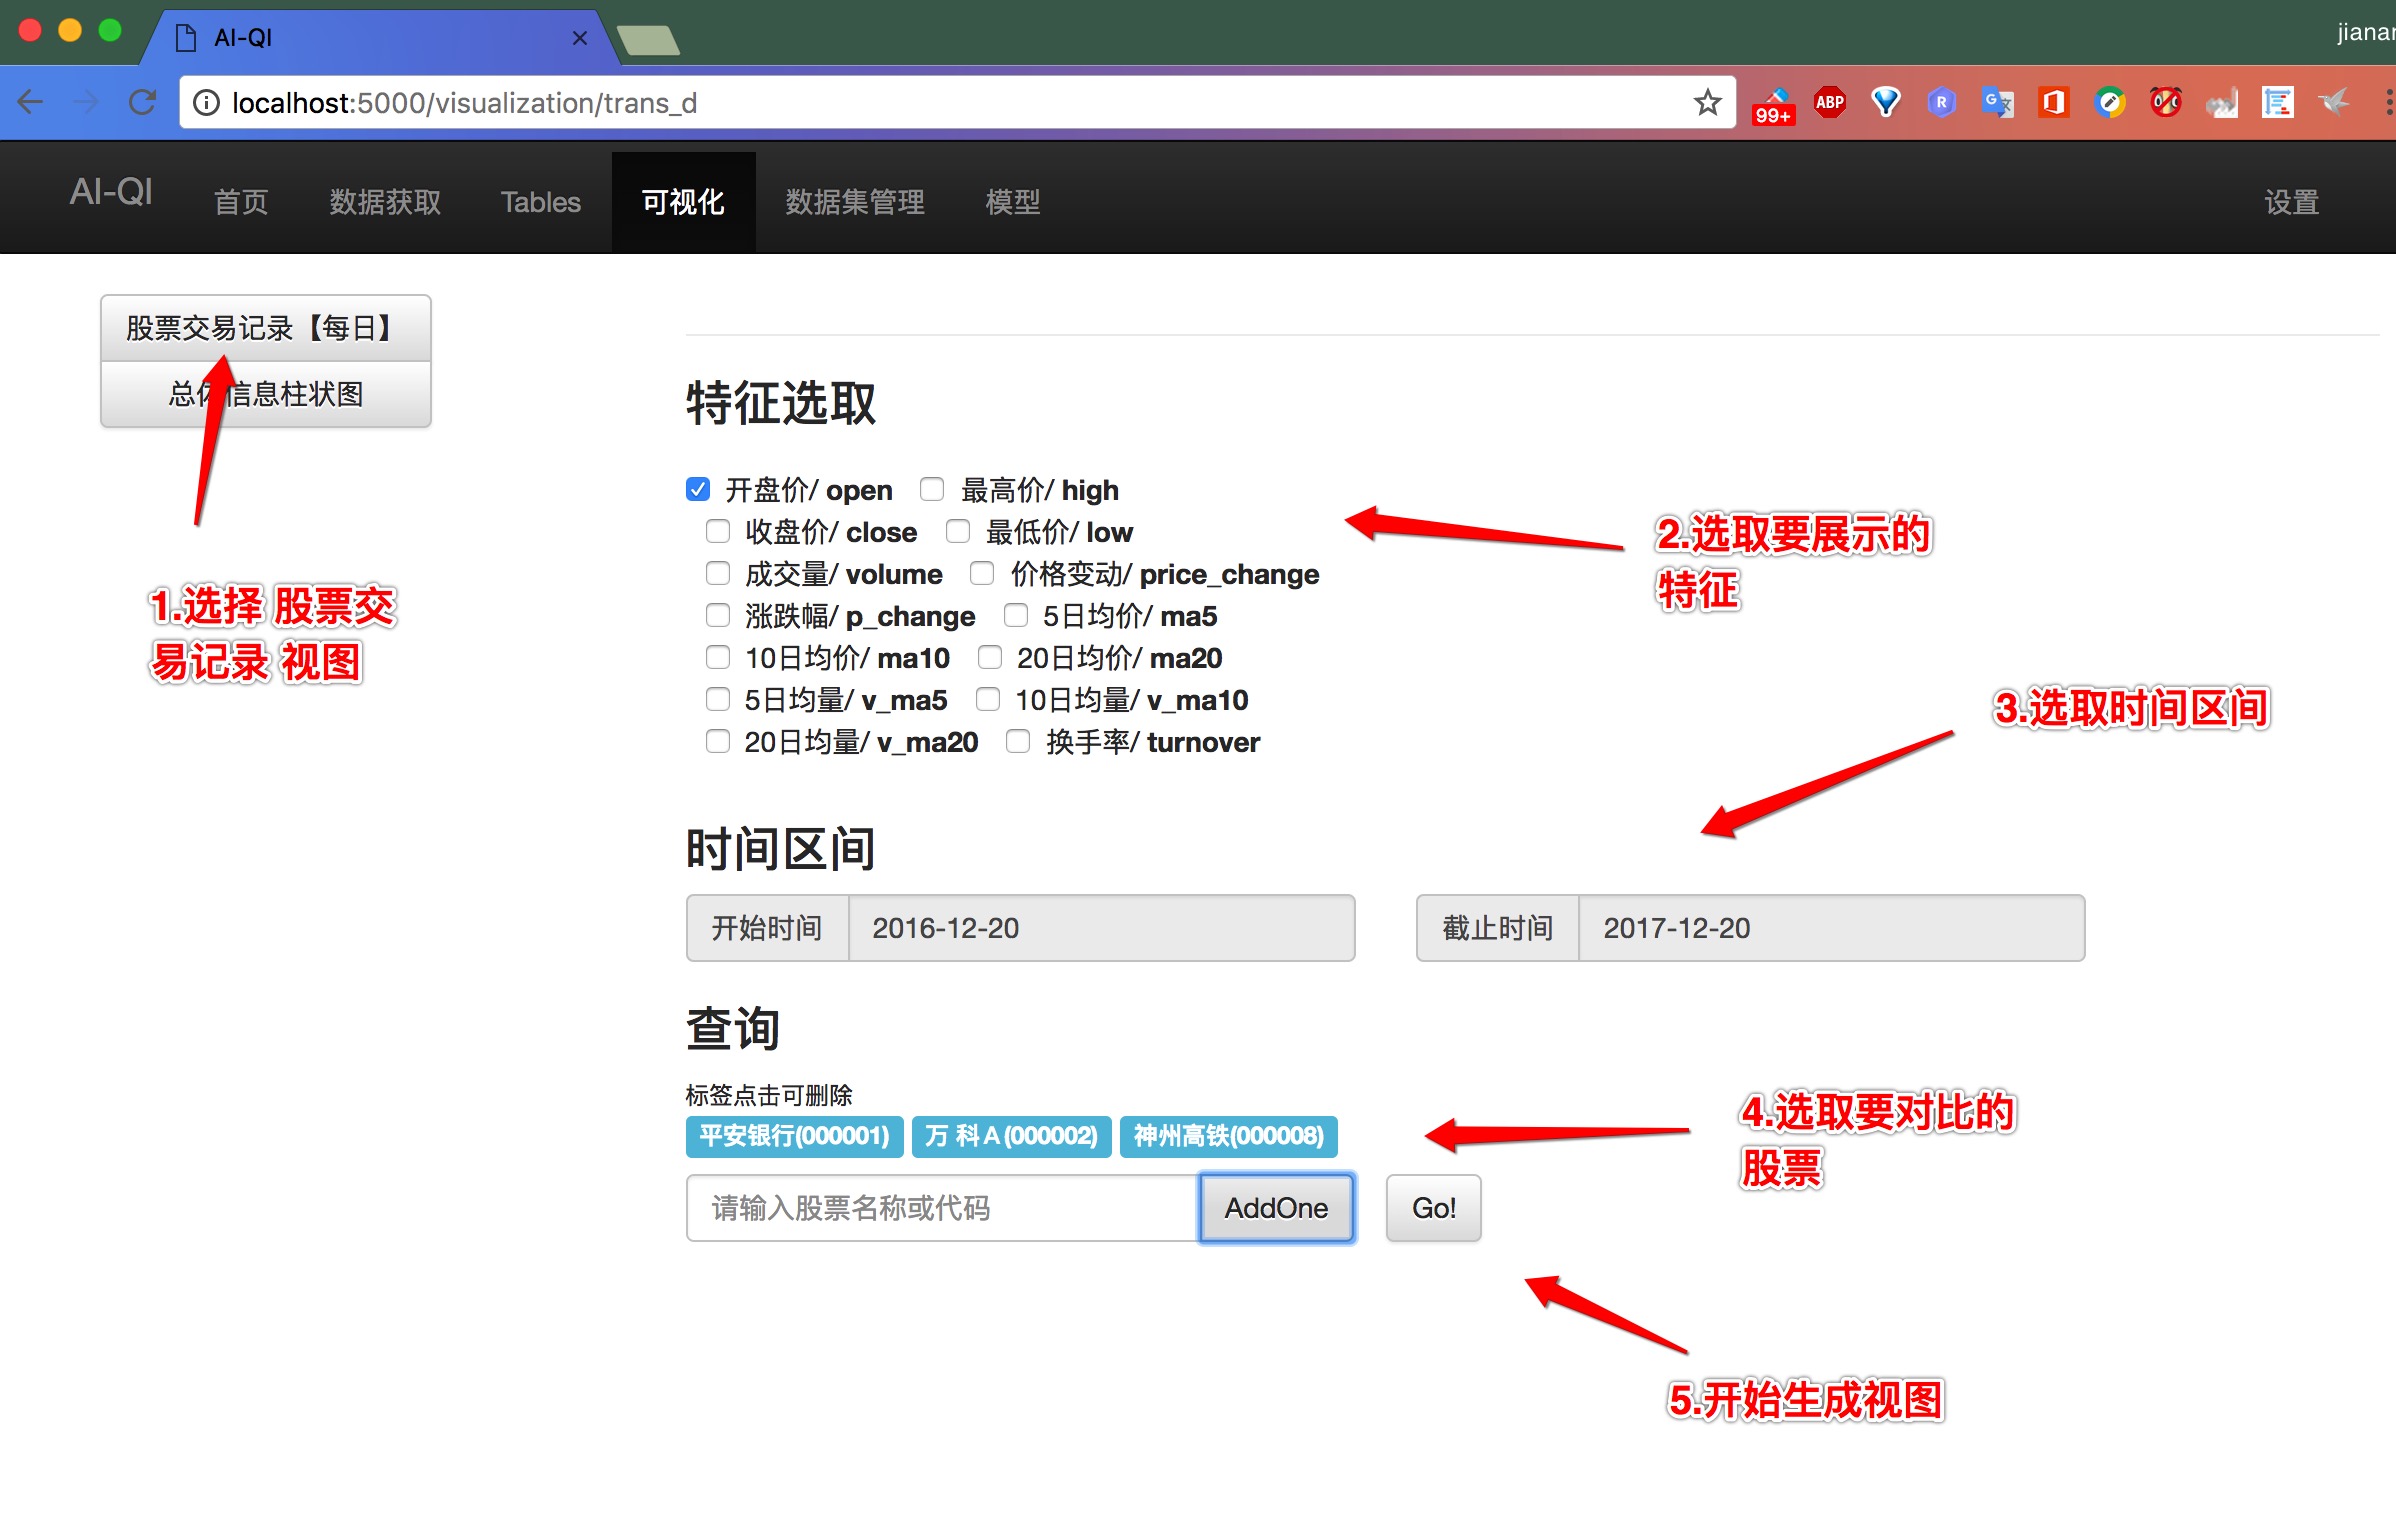Switch to the 数据集管理 nav tab

click(855, 202)
